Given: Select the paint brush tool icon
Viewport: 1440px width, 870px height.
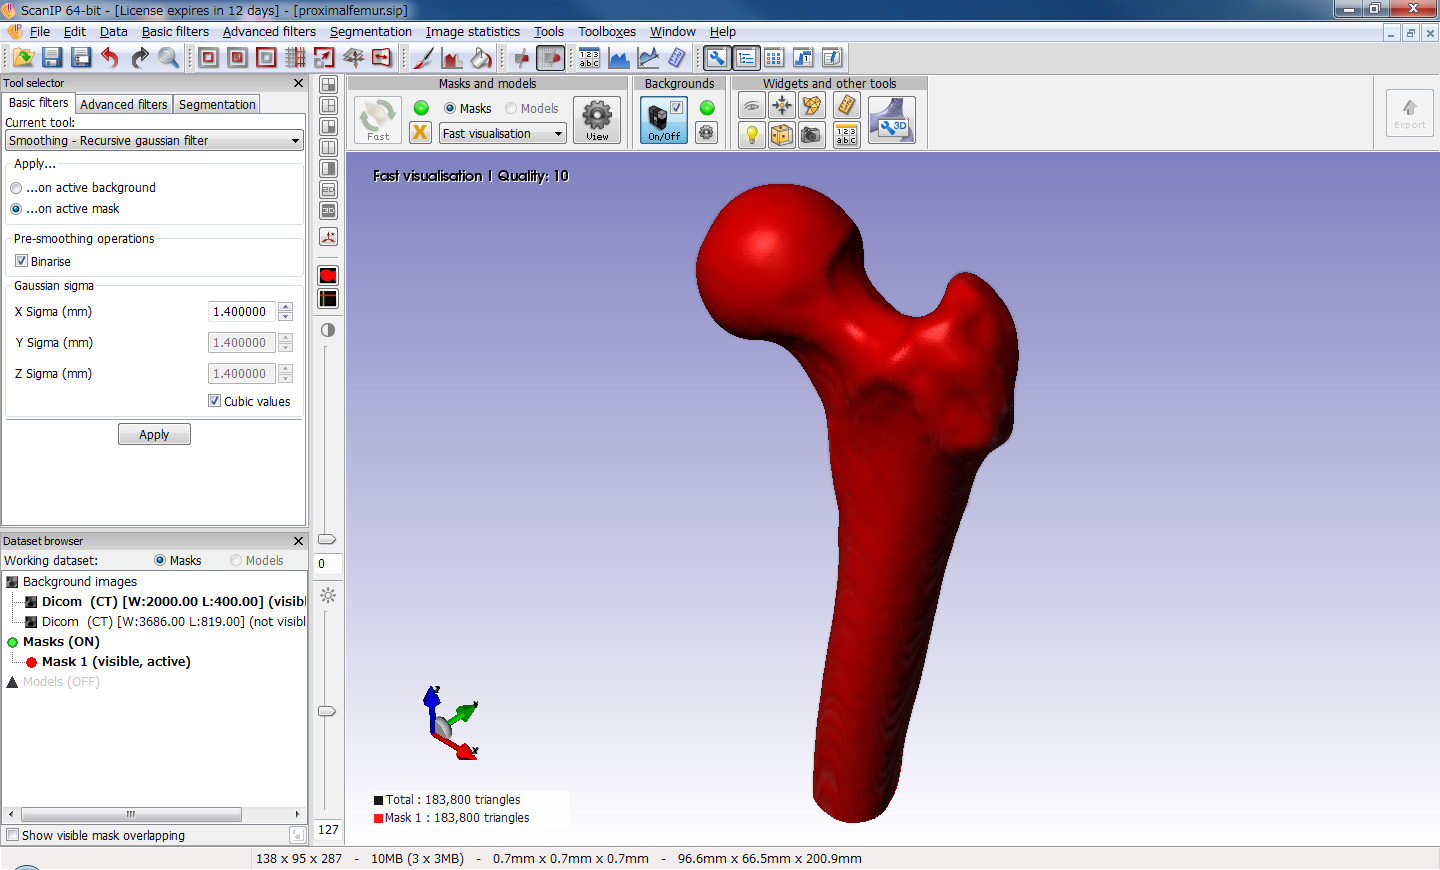Looking at the screenshot, I should (423, 58).
